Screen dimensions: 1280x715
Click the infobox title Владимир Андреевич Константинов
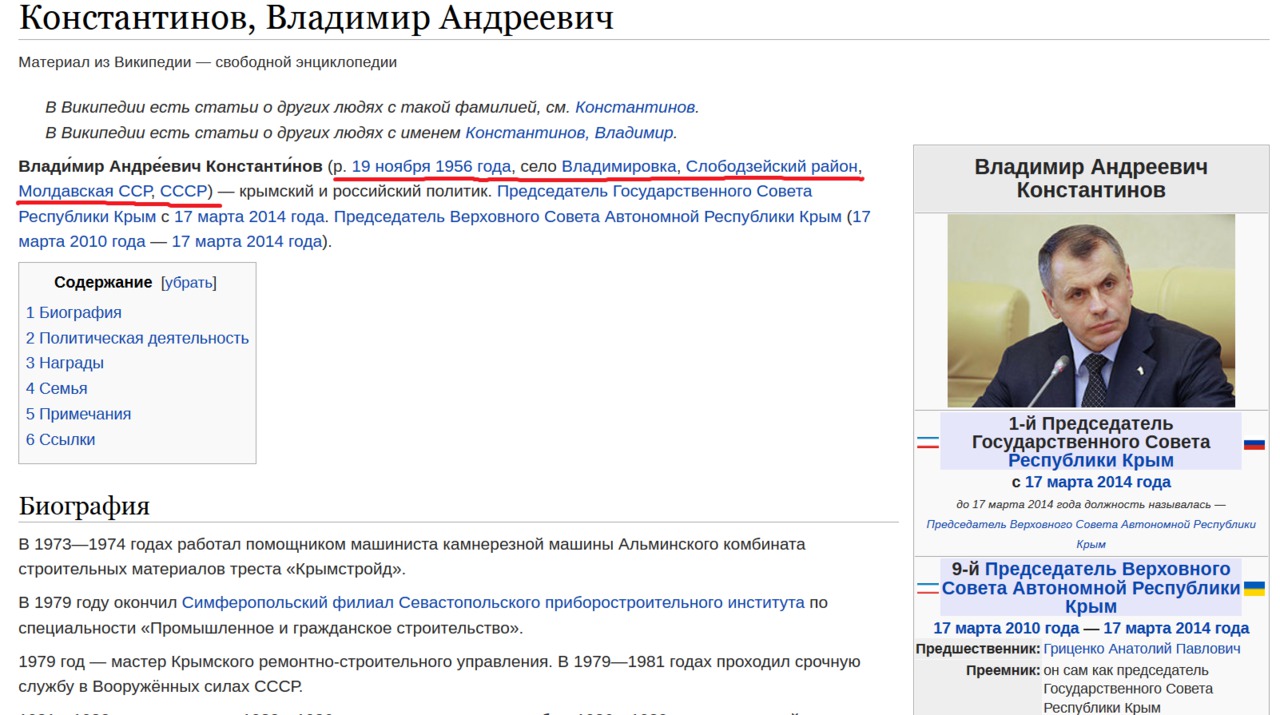[x=1091, y=178]
